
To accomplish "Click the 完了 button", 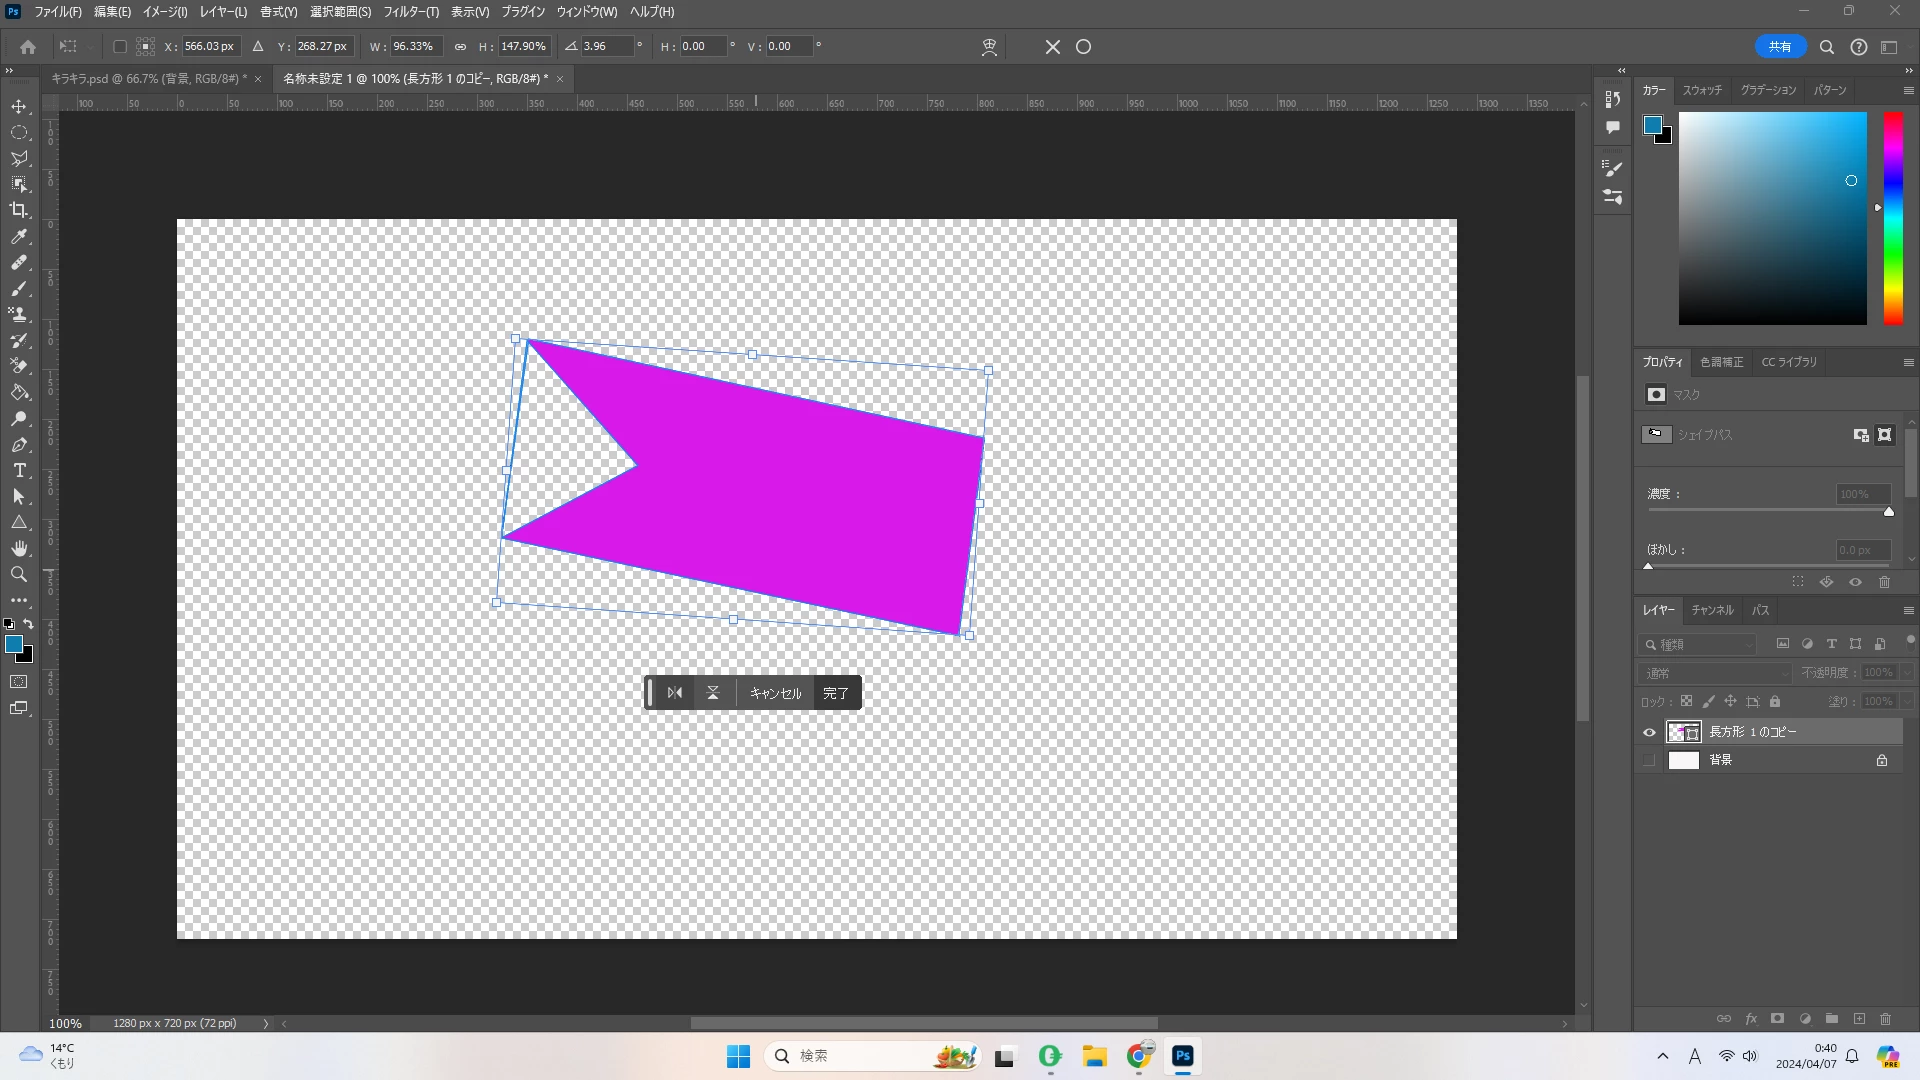I will click(836, 693).
